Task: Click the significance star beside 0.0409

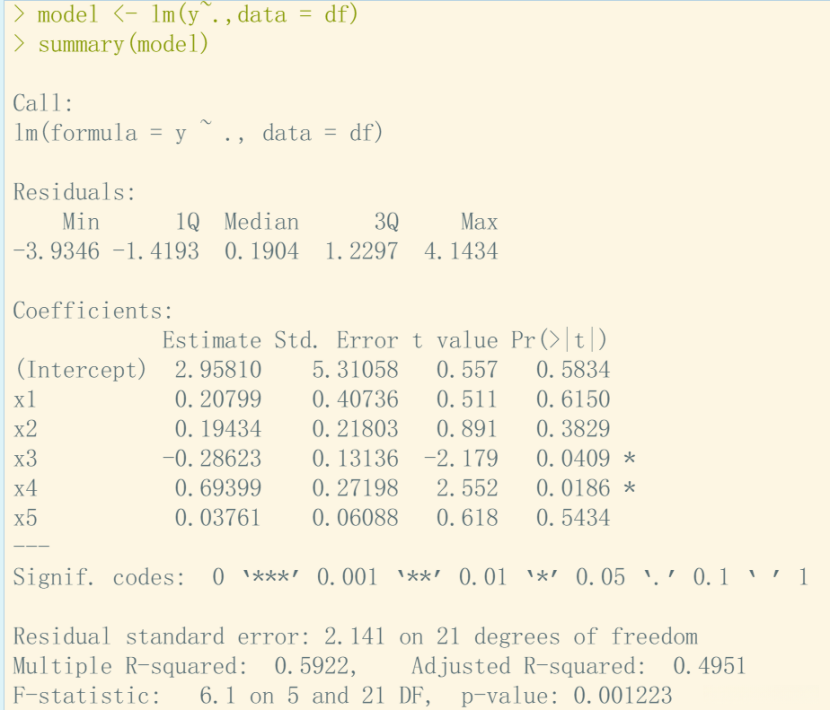Action: 629,457
